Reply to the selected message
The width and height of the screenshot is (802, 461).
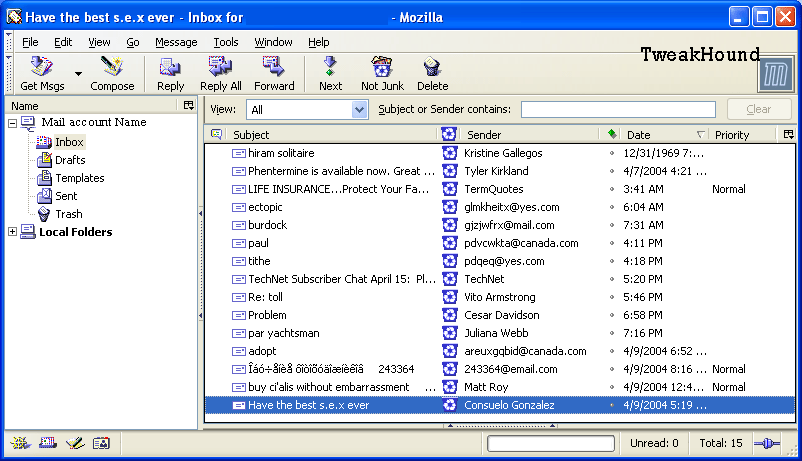[x=170, y=74]
